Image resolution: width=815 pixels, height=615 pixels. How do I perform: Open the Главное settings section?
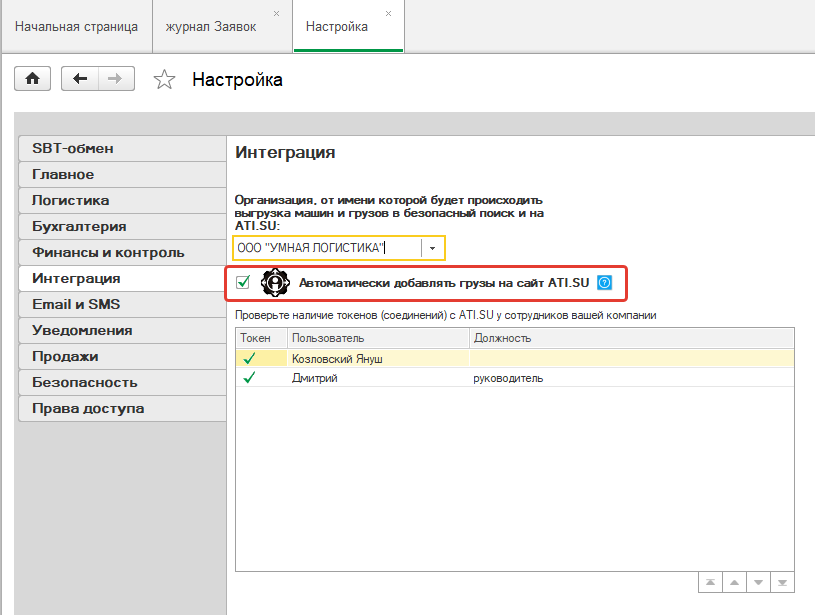pyautogui.click(x=122, y=175)
